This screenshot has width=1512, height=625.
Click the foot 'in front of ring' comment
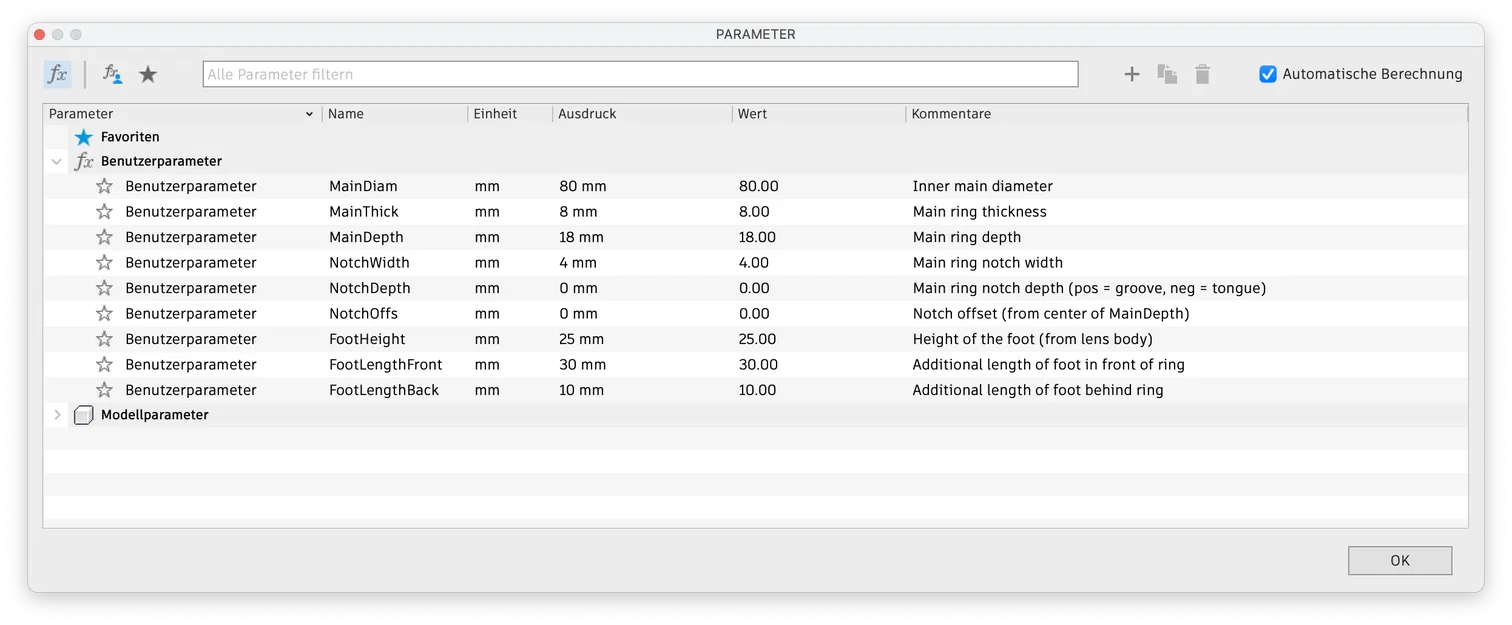tap(1048, 365)
